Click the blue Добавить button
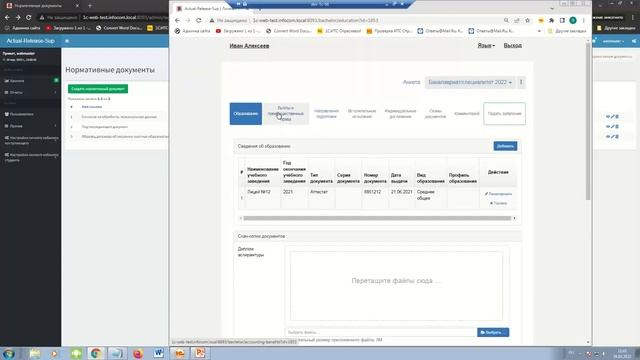The height and width of the screenshot is (360, 640). click(x=505, y=146)
